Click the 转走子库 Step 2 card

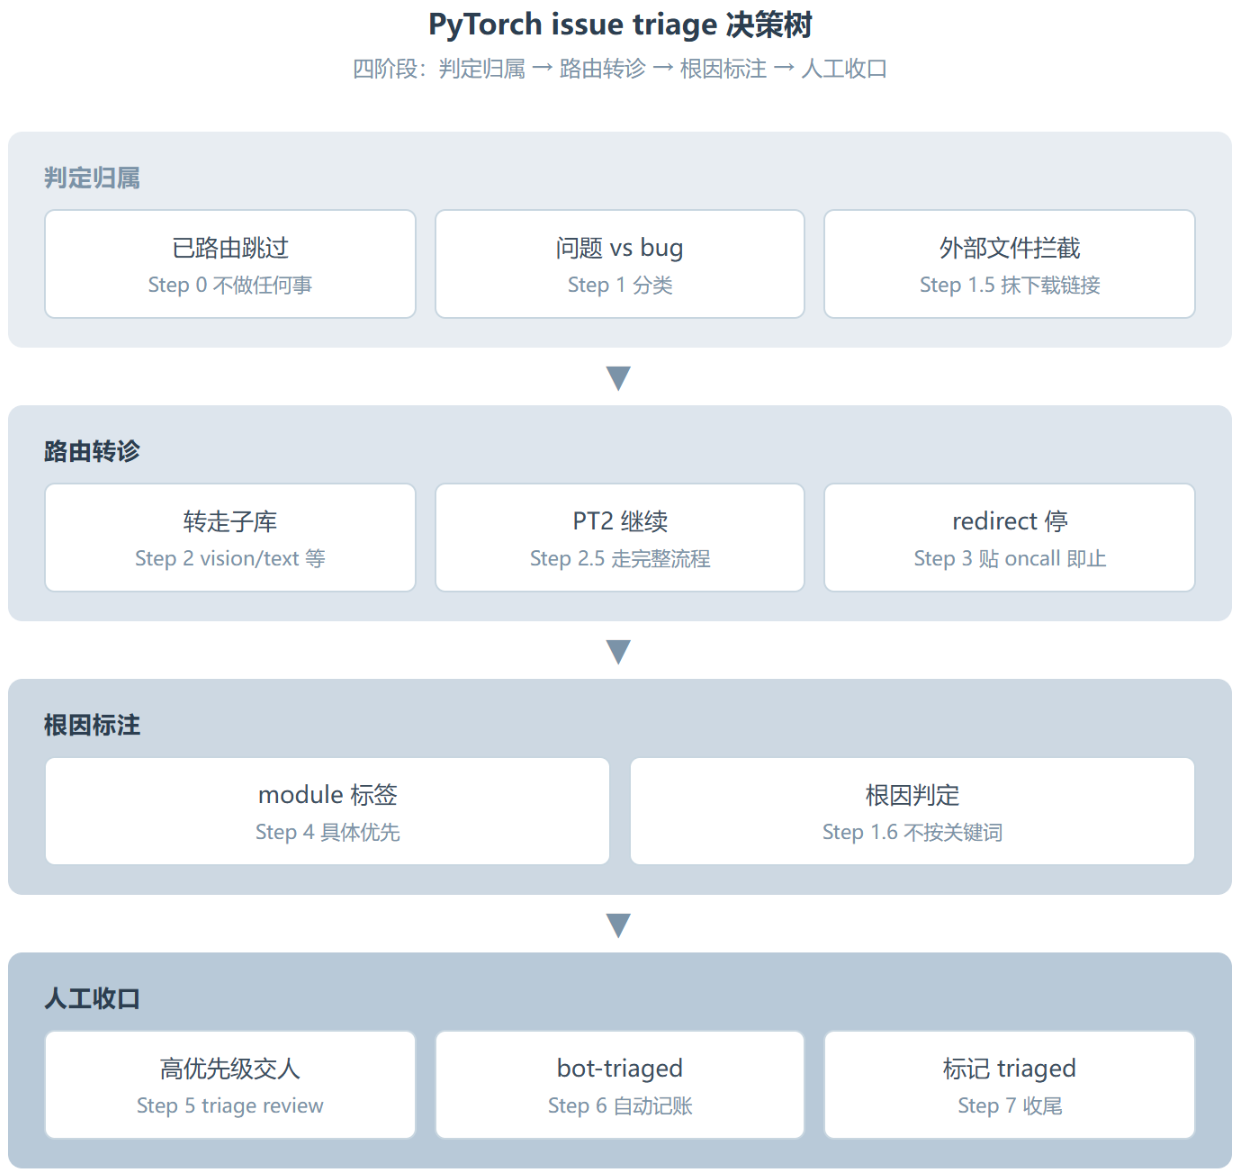230,538
